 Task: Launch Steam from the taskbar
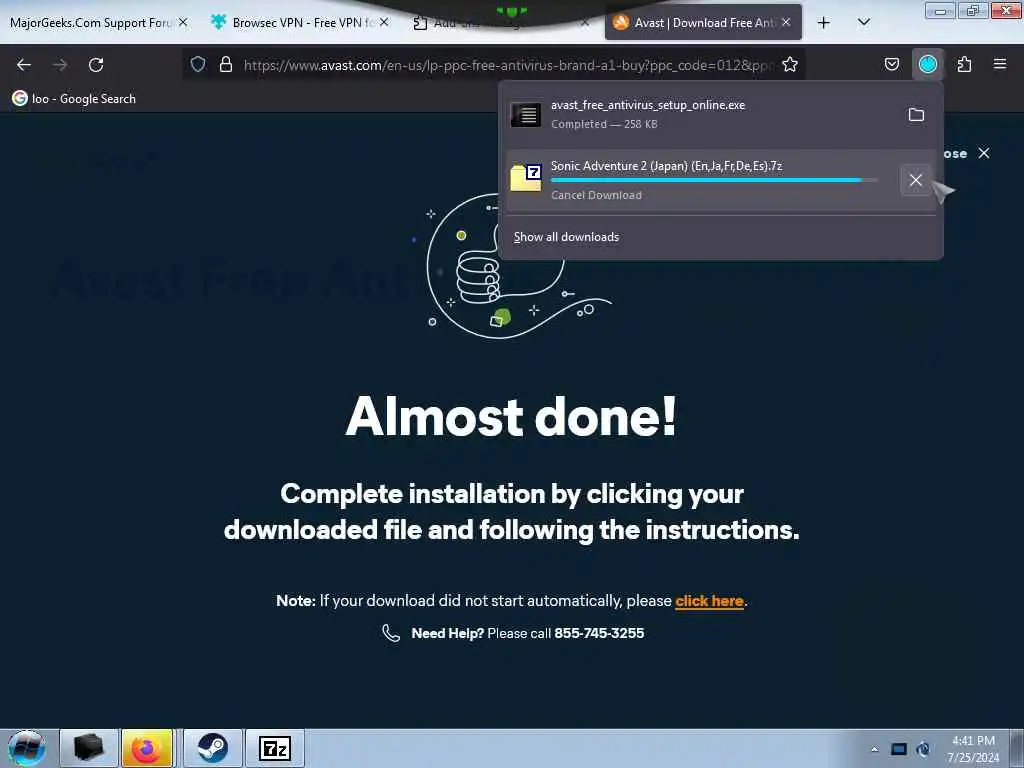point(212,748)
